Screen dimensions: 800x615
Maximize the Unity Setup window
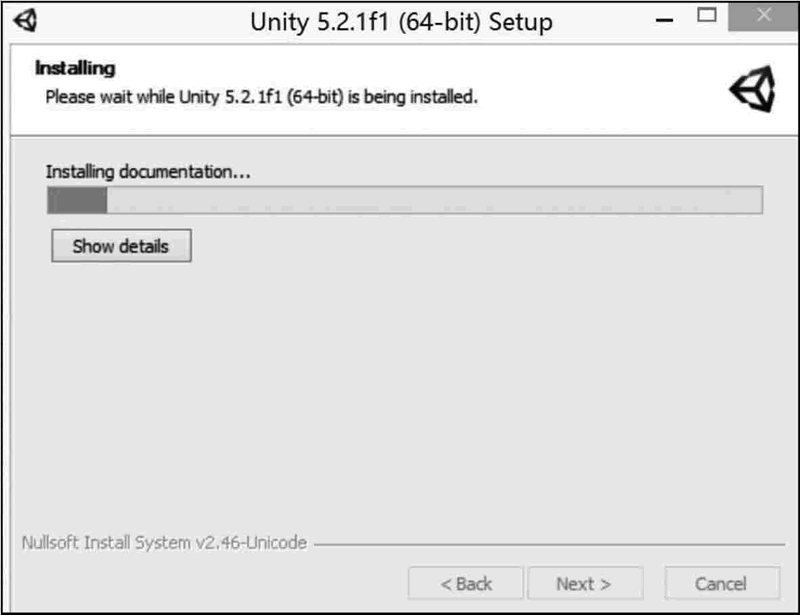(x=708, y=16)
